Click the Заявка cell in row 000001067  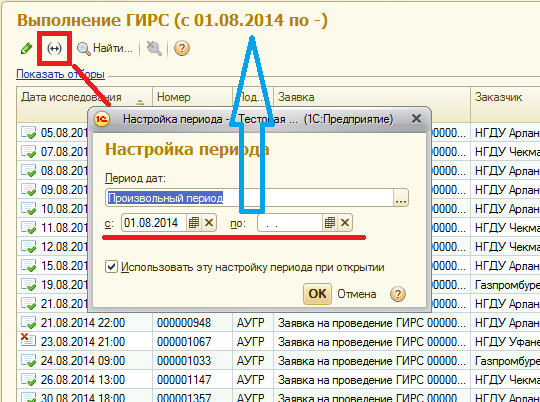coord(372,342)
